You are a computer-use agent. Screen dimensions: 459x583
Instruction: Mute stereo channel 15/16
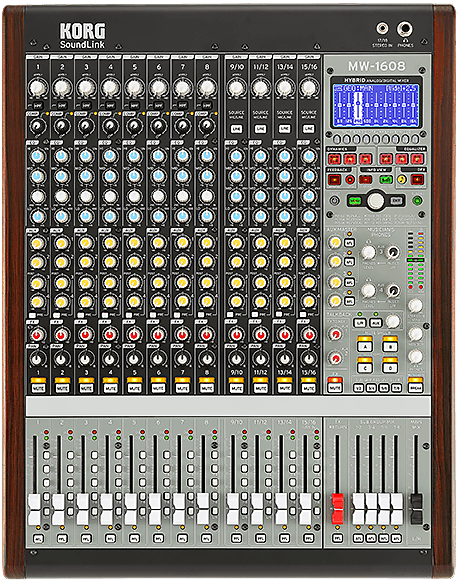pos(308,388)
